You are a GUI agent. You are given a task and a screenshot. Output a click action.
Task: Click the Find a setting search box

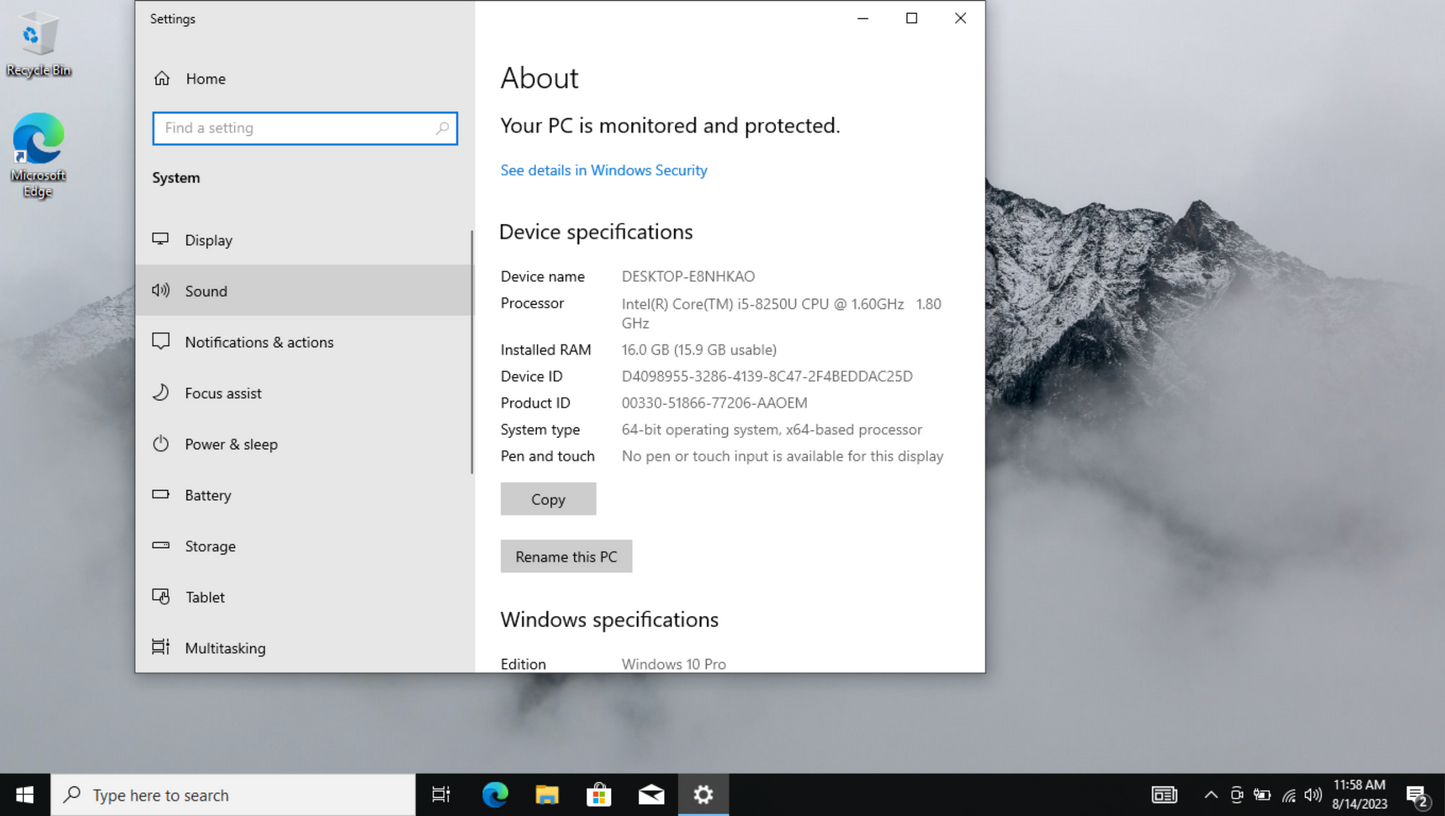coord(296,128)
